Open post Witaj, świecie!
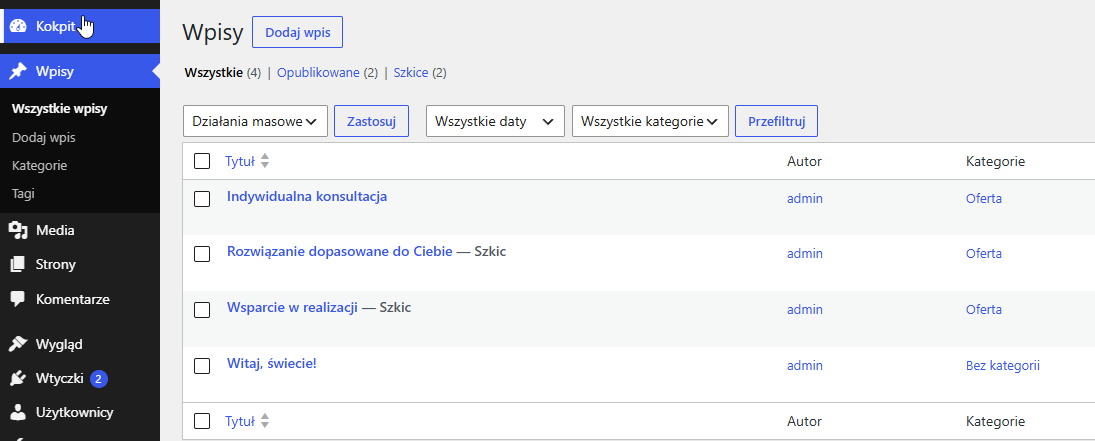1095x441 pixels. pyautogui.click(x=272, y=364)
